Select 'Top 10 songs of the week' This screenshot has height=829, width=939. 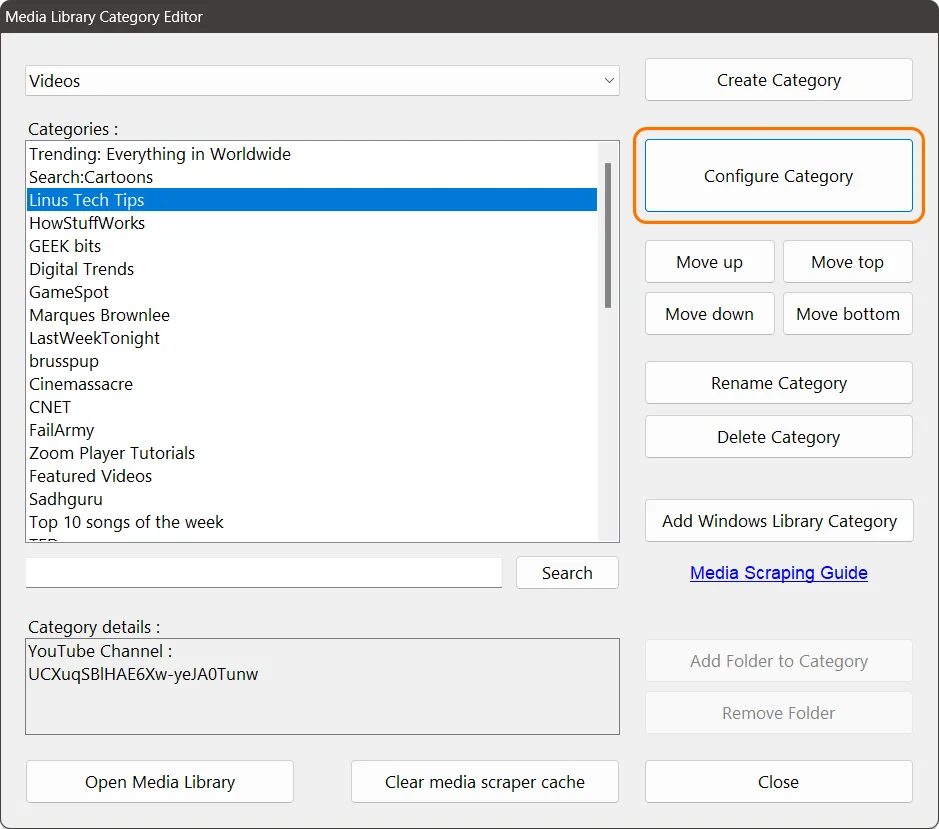point(312,522)
